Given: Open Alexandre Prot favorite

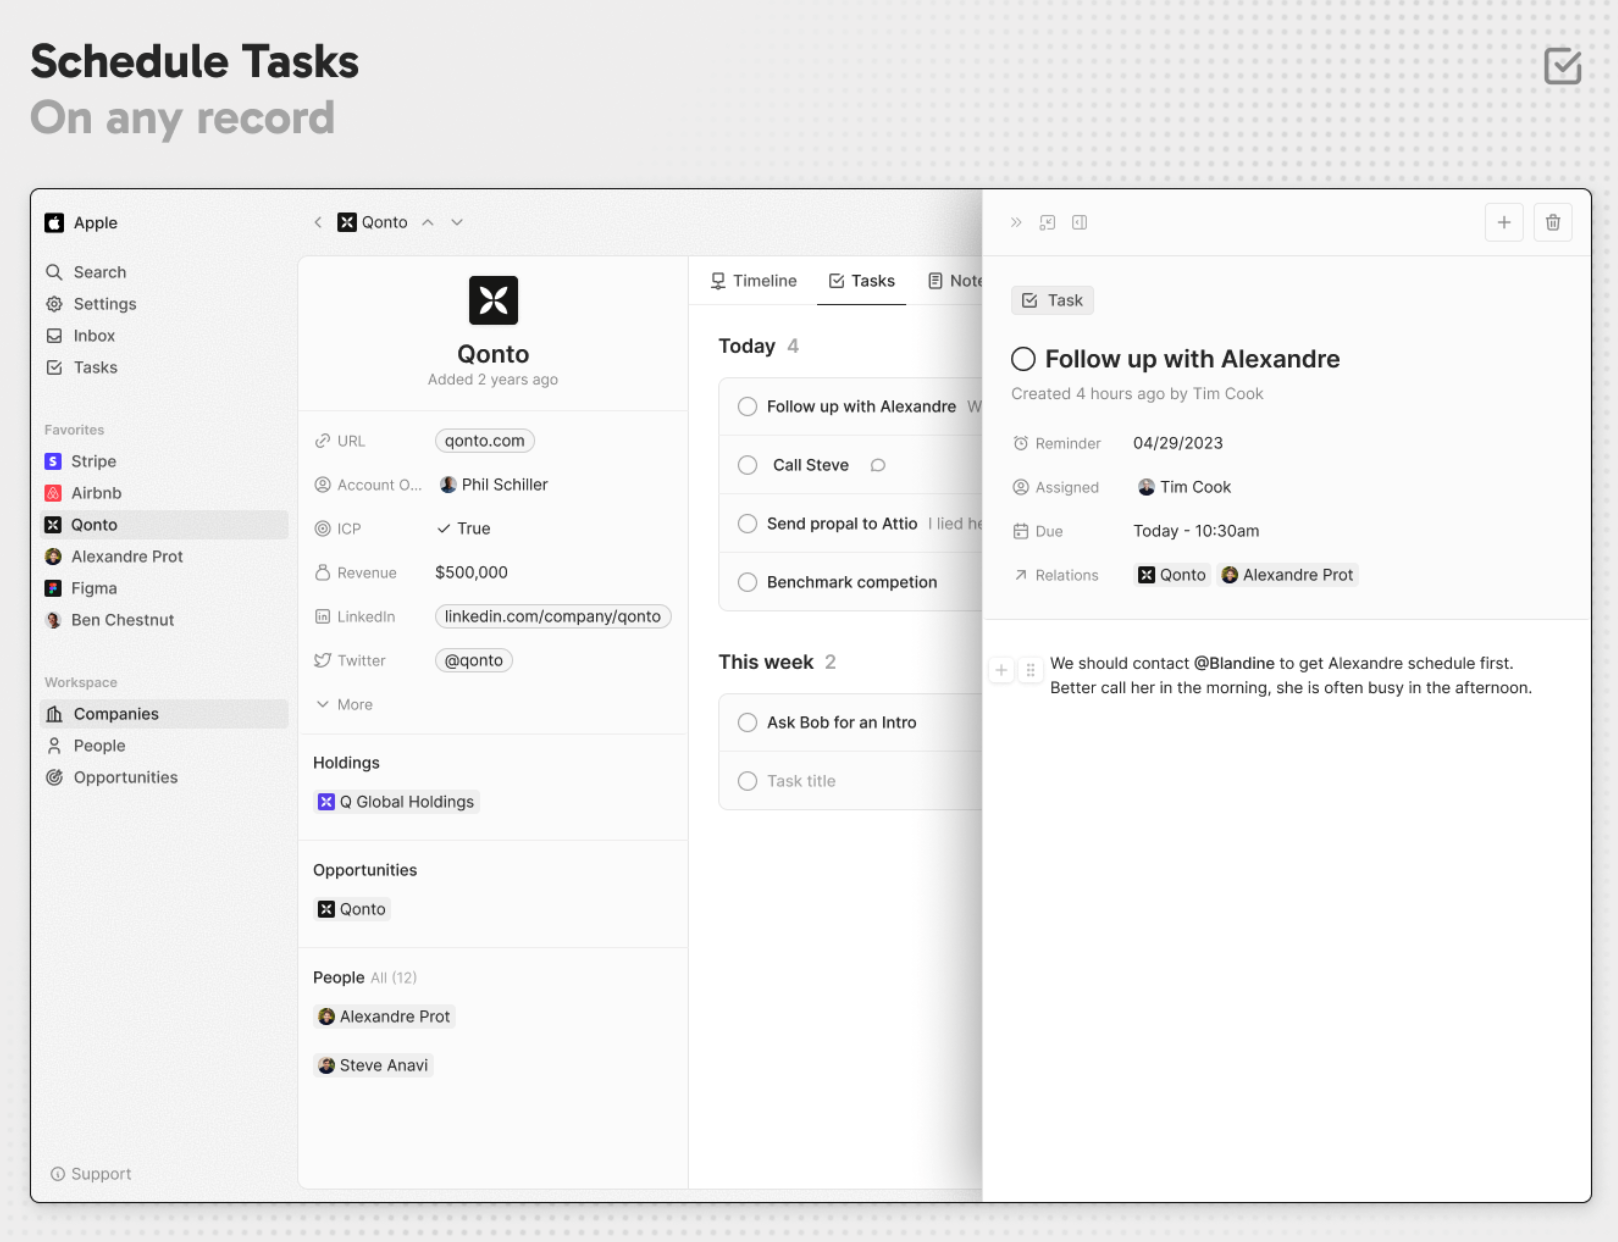Looking at the screenshot, I should tap(113, 557).
